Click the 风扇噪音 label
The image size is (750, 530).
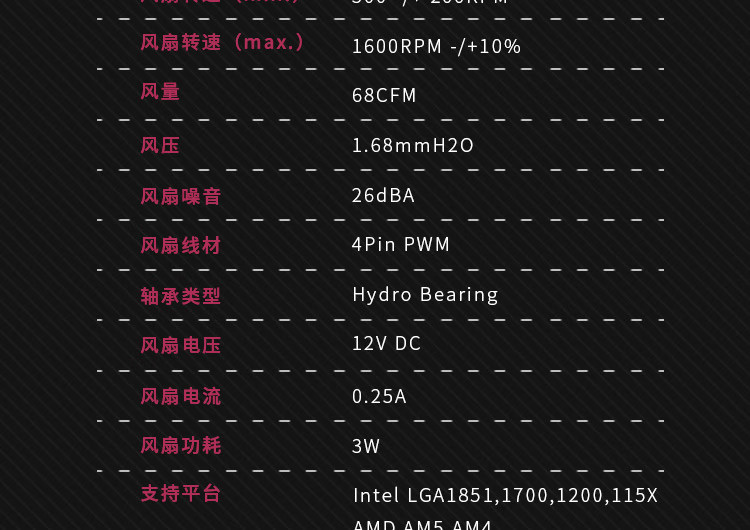(181, 196)
